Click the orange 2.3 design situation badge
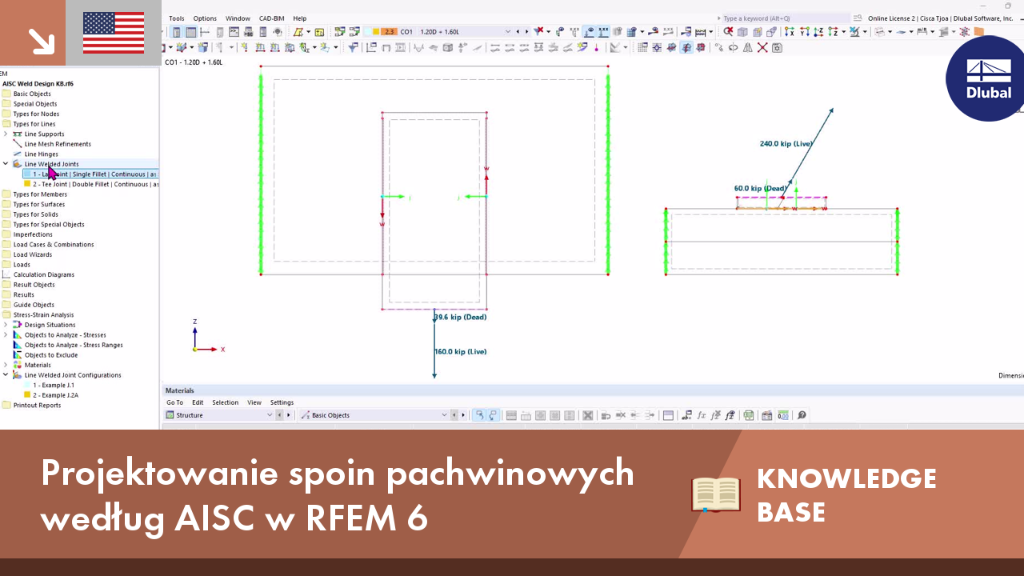Screen dimensions: 1024x576 tap(389, 31)
